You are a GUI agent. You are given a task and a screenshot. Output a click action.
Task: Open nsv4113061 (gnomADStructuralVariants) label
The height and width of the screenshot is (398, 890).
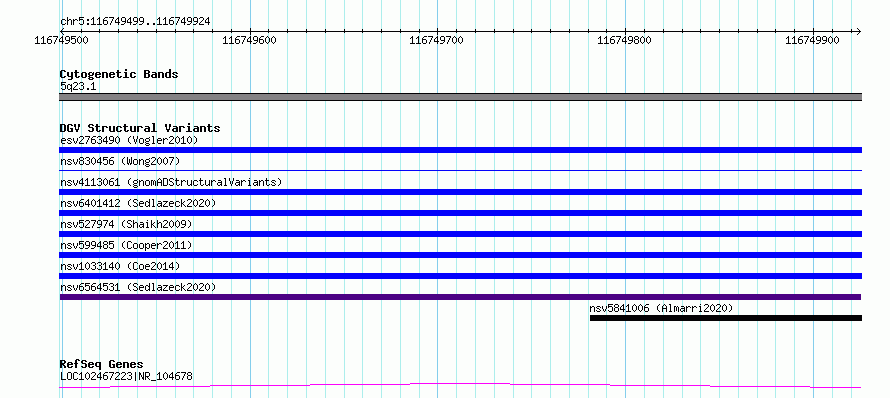(x=171, y=182)
